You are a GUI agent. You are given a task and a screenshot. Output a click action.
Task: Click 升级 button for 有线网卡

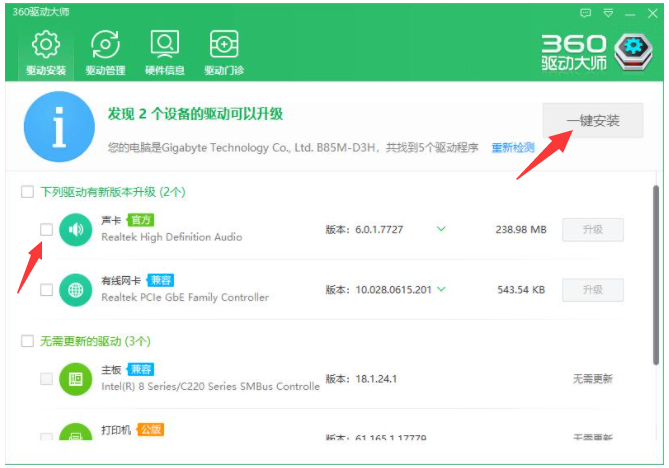click(x=593, y=290)
